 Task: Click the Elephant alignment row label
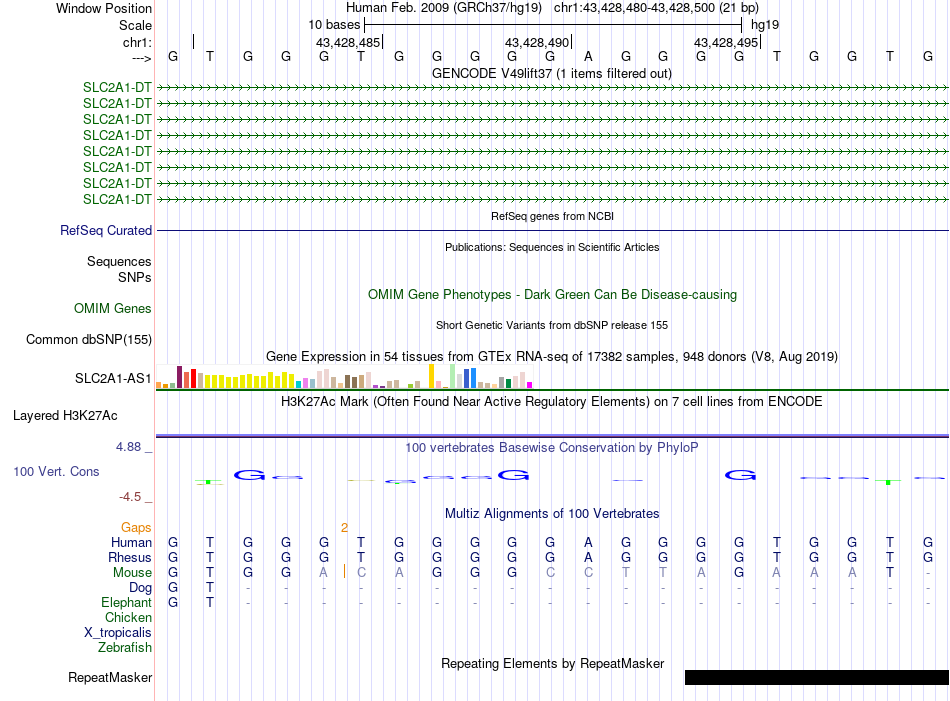[x=126, y=602]
